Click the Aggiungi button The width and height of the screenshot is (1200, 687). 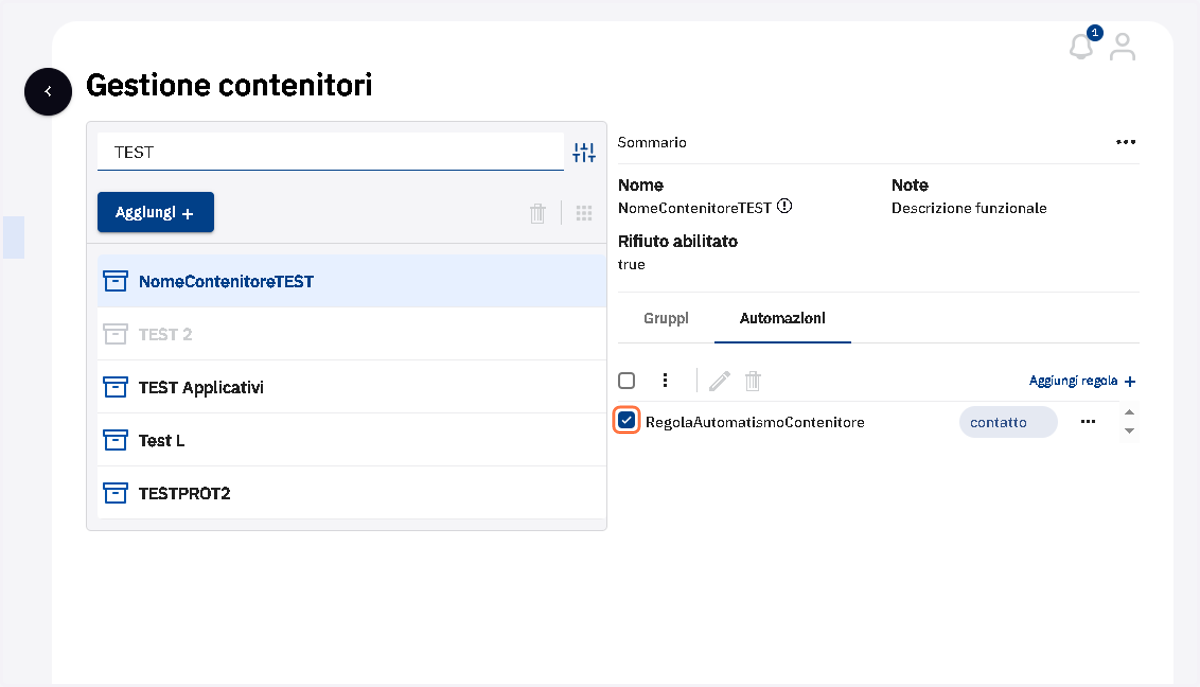coord(155,212)
